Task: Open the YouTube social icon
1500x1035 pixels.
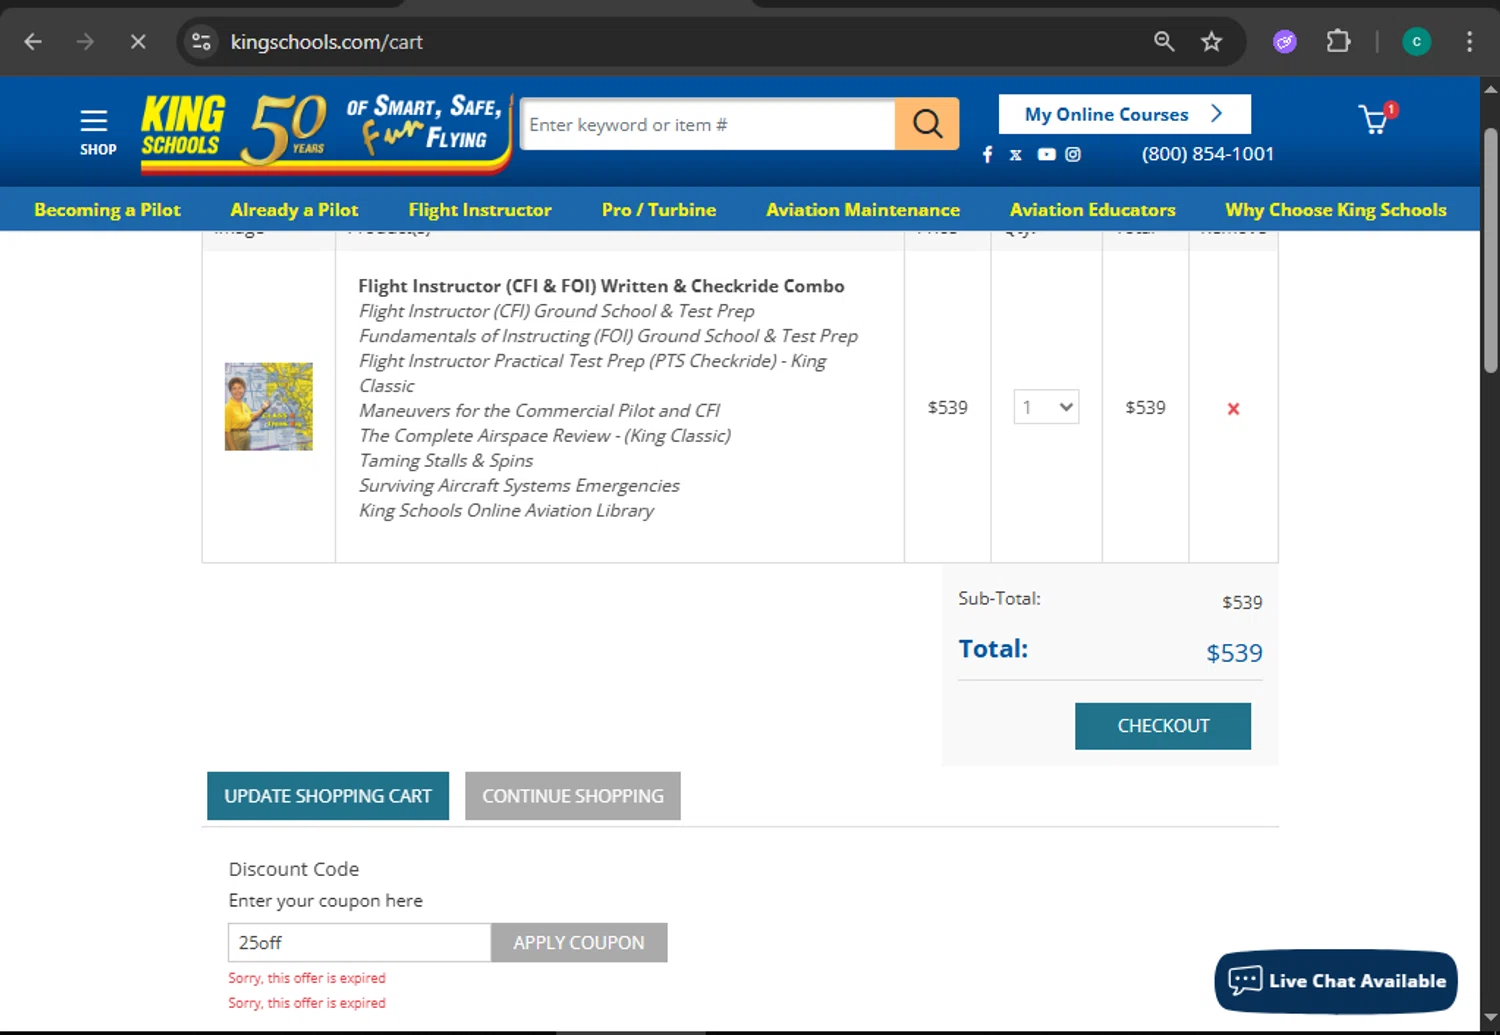Action: click(x=1046, y=154)
